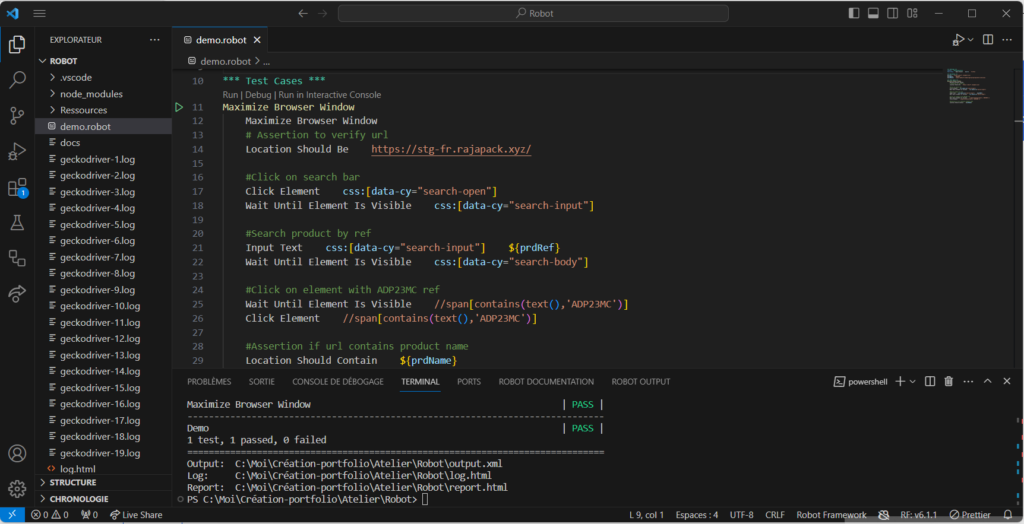Screen dimensions: 1024x524
Task: Split the terminal
Action: pos(930,382)
